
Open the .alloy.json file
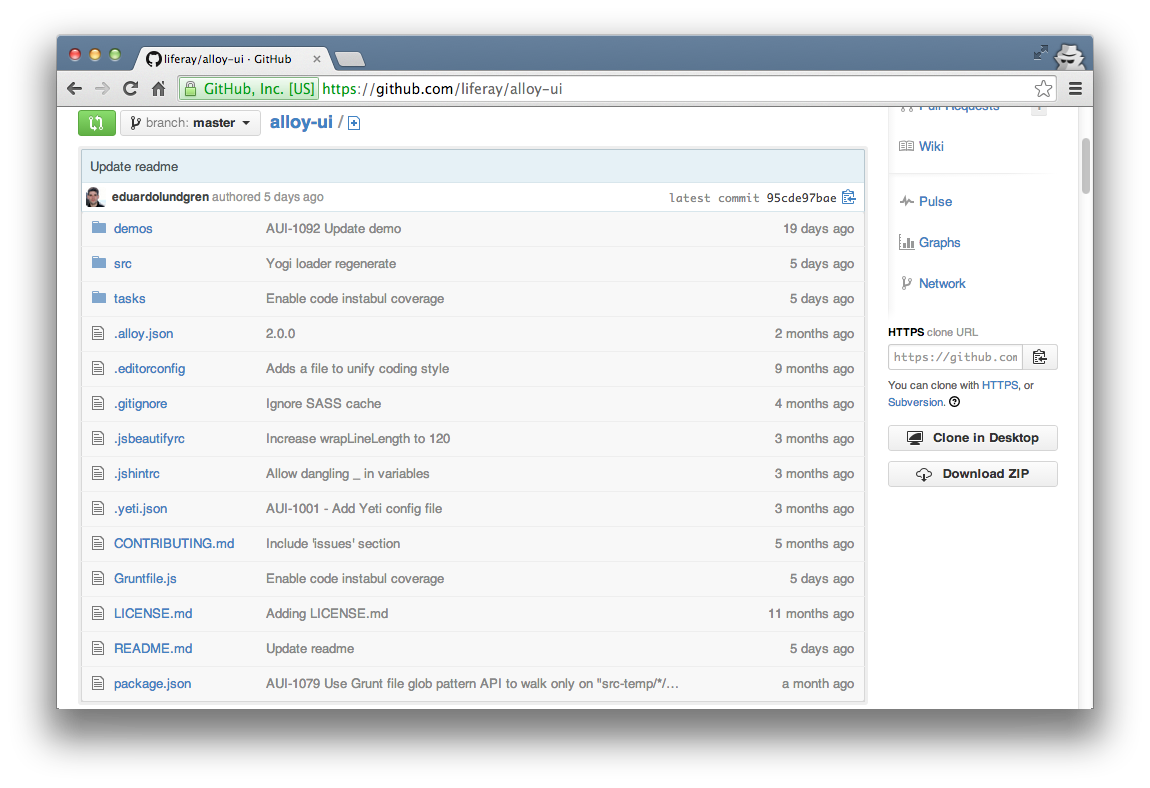(x=143, y=334)
